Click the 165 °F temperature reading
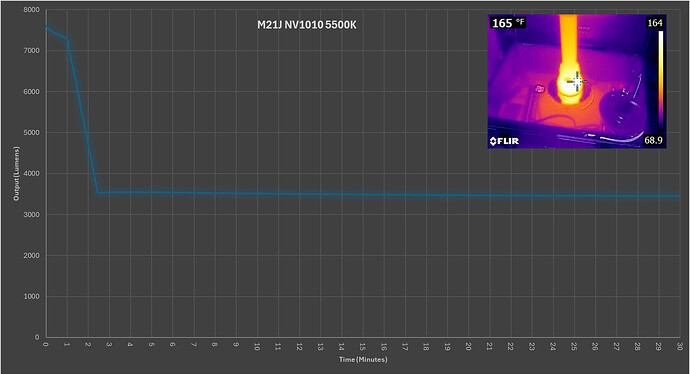This screenshot has width=690, height=374. pyautogui.click(x=508, y=23)
